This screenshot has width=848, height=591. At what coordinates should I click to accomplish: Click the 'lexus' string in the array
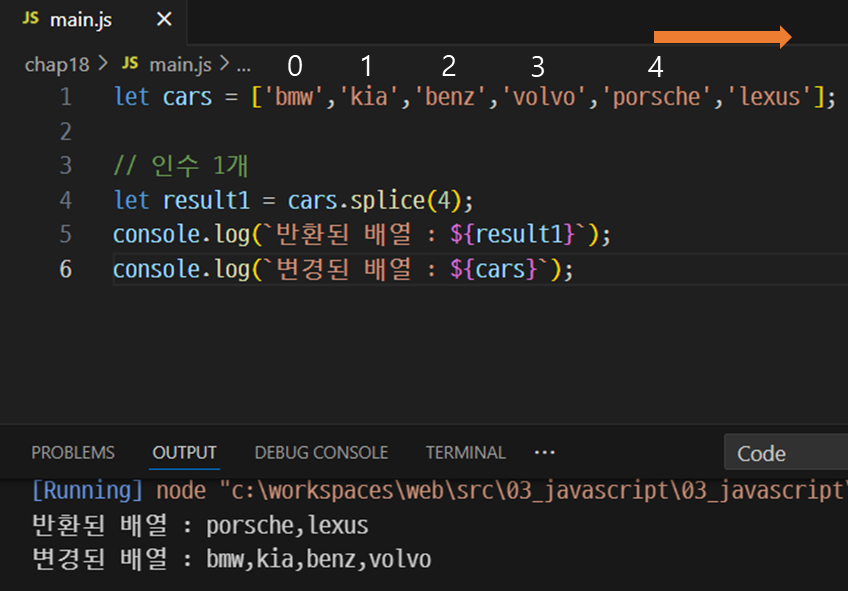click(x=770, y=97)
